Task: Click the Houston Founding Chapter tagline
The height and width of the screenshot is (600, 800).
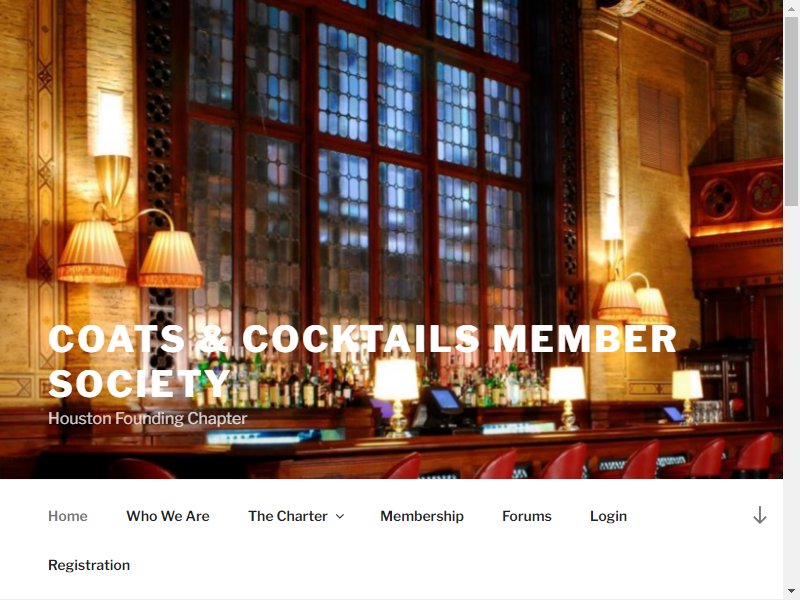Action: [147, 418]
